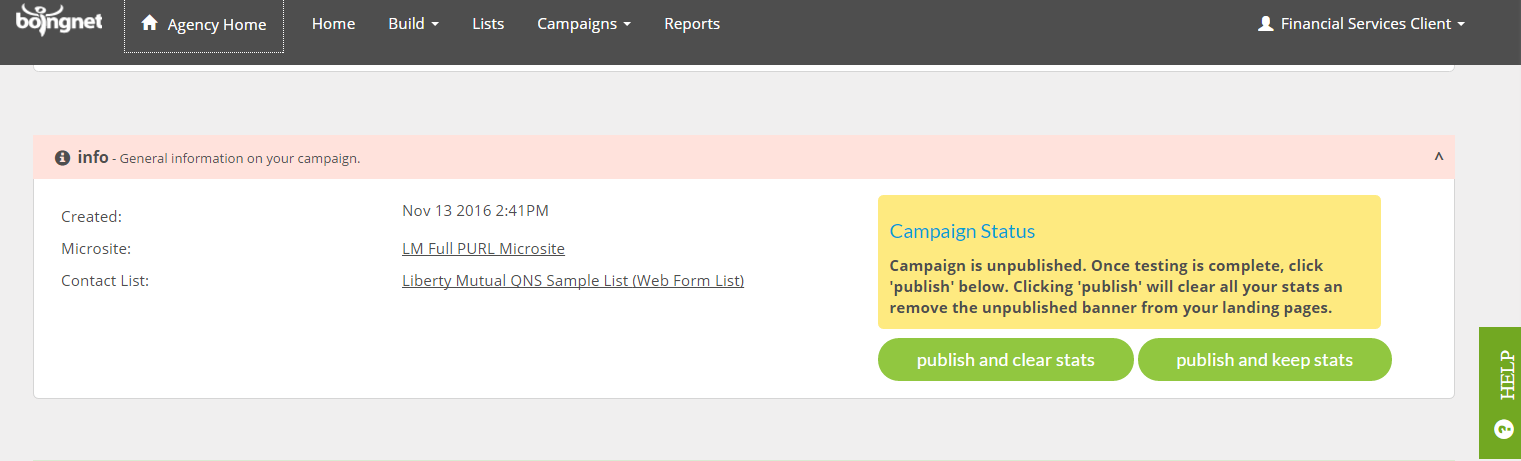Open the Lists menu item

tap(488, 24)
